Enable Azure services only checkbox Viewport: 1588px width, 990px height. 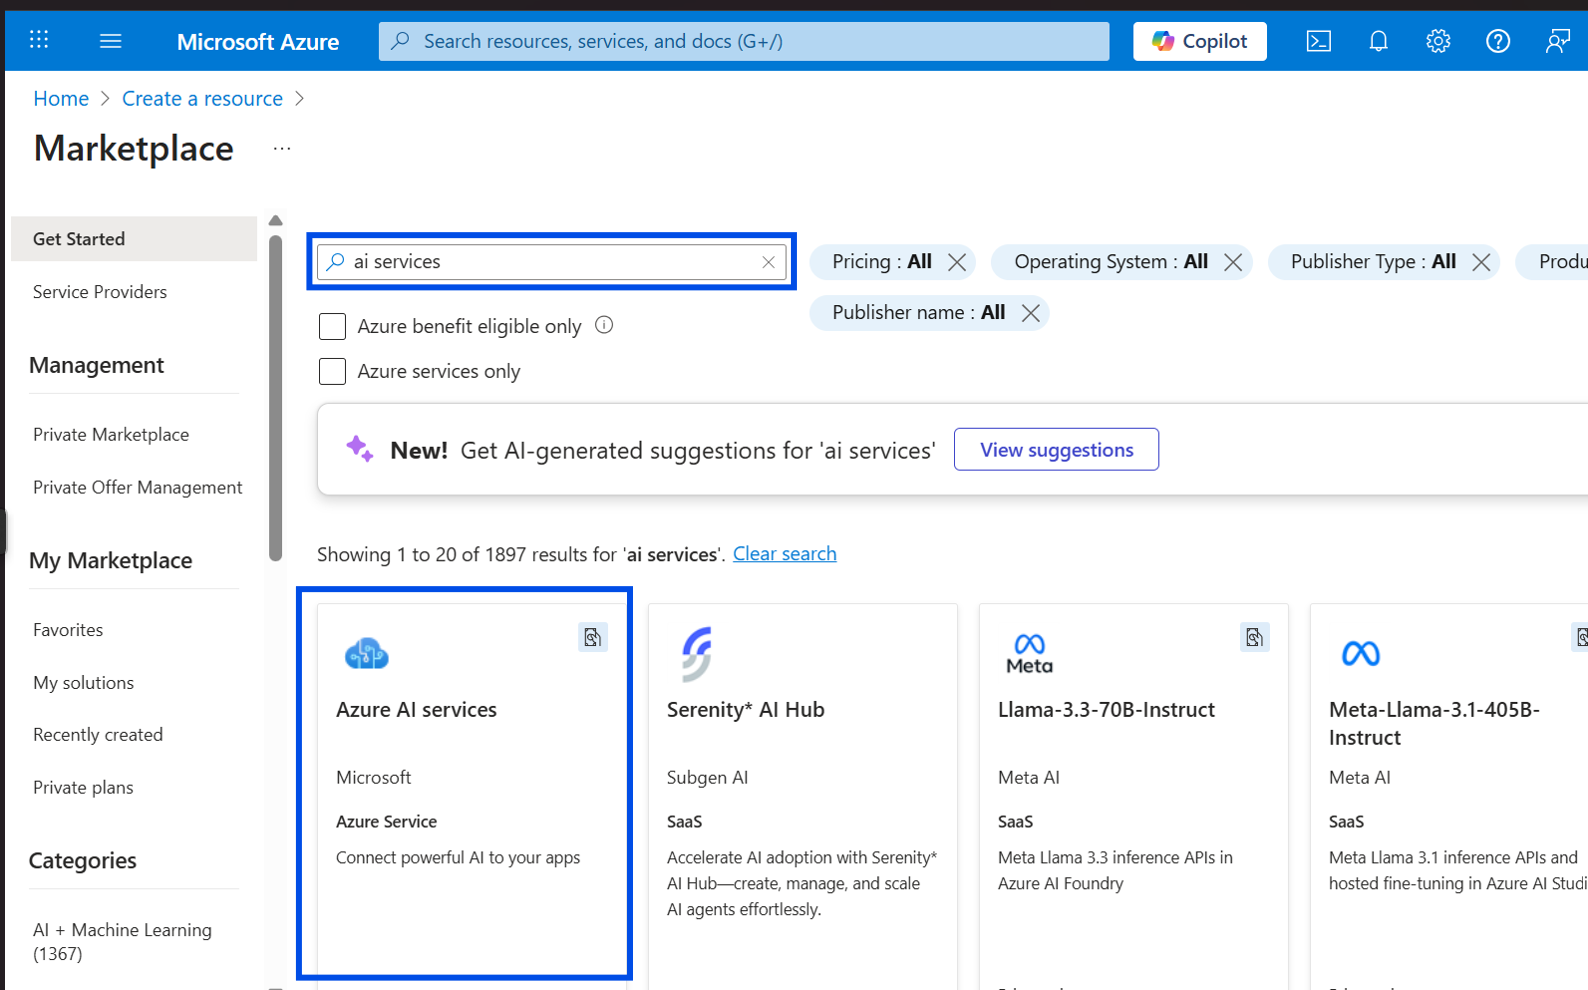coord(332,371)
